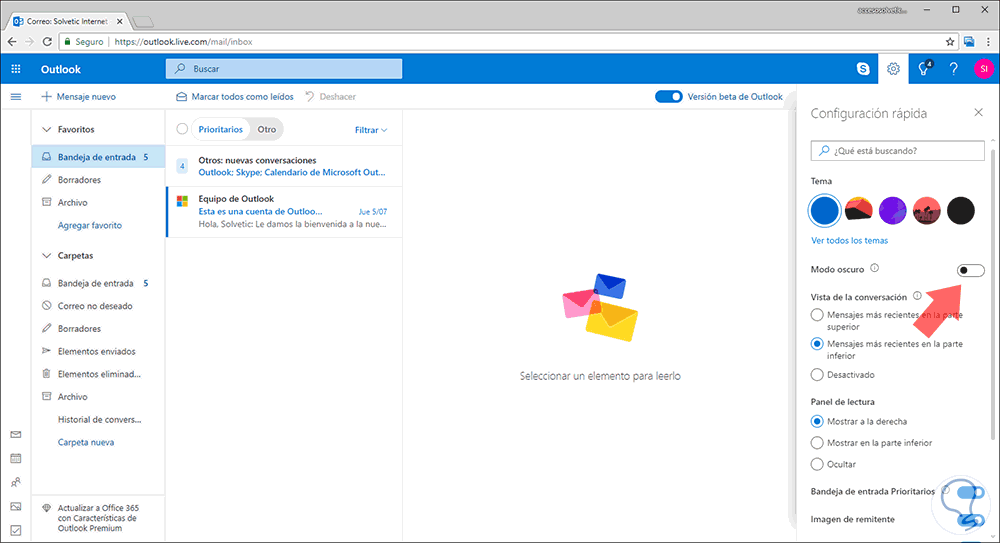Open the SI account avatar
The width and height of the screenshot is (1000, 543).
coord(984,69)
